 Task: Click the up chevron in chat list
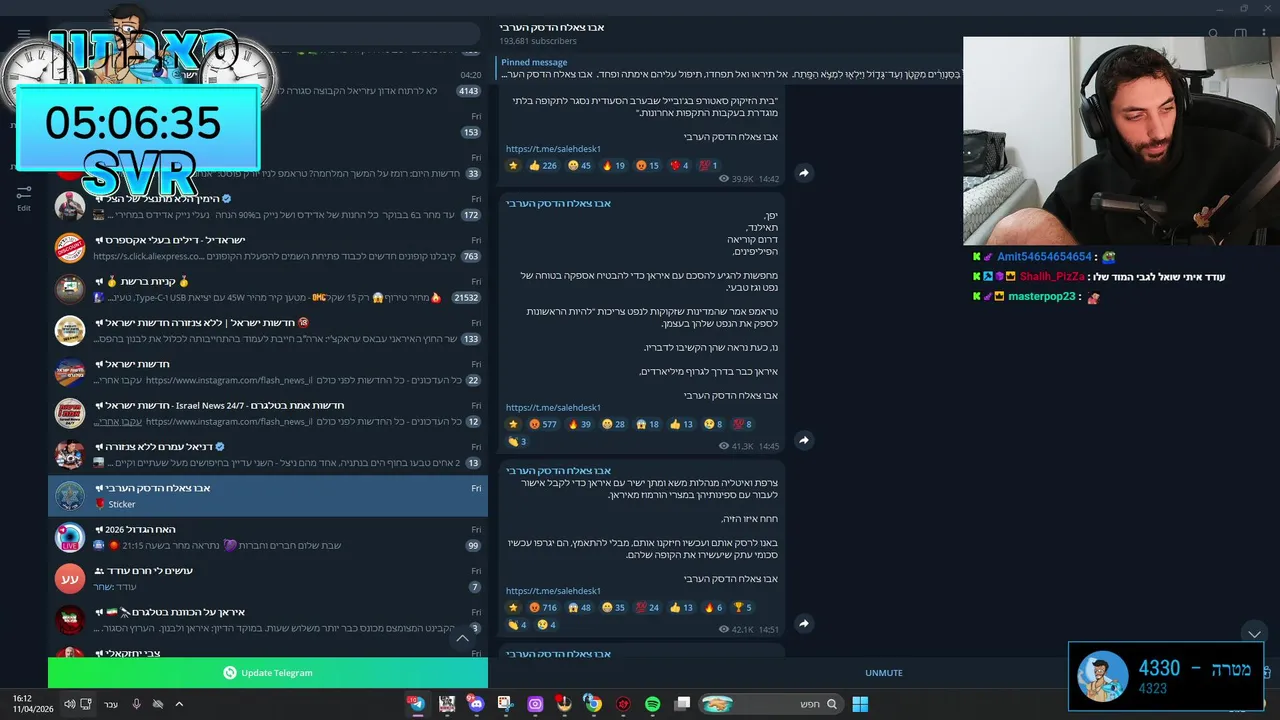point(462,638)
